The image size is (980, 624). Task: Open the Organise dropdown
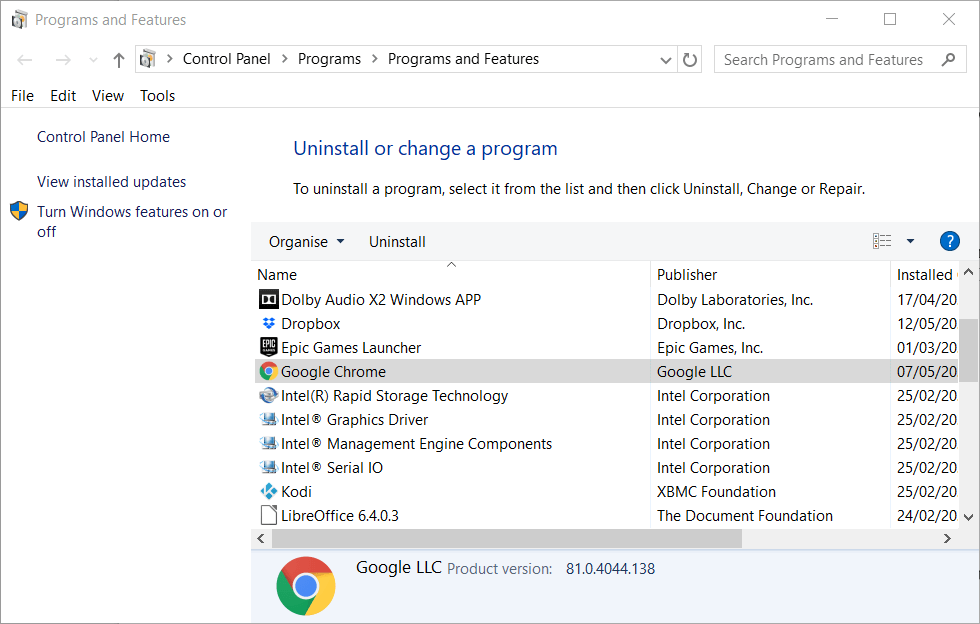point(306,241)
